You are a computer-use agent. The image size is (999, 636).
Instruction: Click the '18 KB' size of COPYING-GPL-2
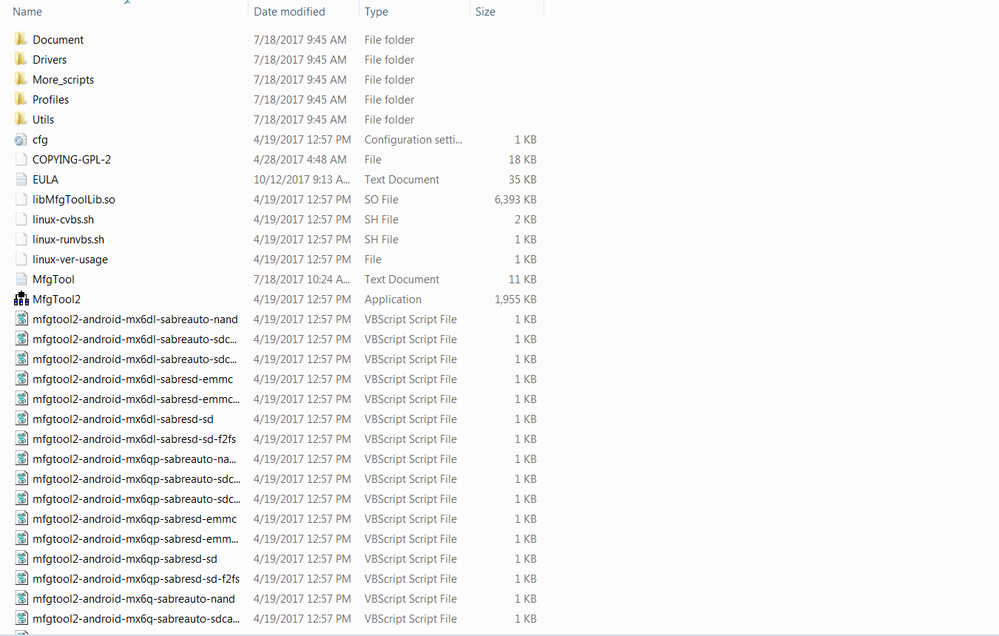(x=522, y=159)
